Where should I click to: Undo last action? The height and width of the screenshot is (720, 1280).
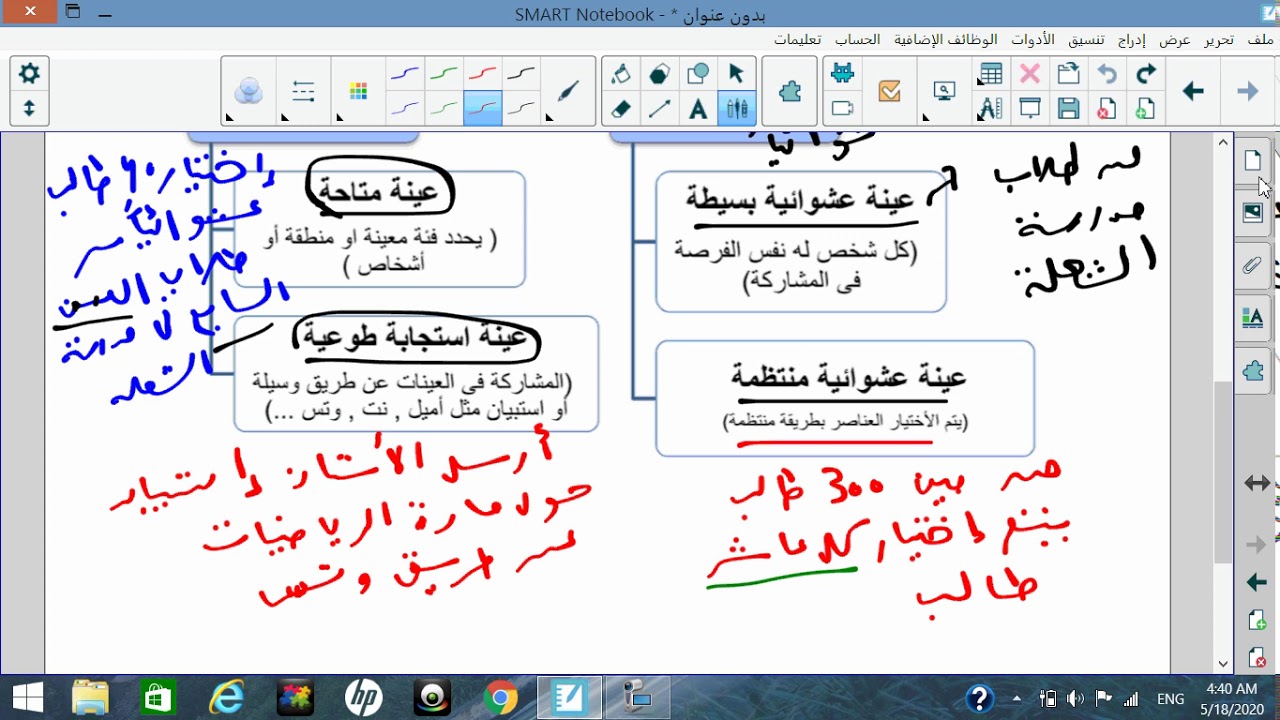tap(1107, 74)
